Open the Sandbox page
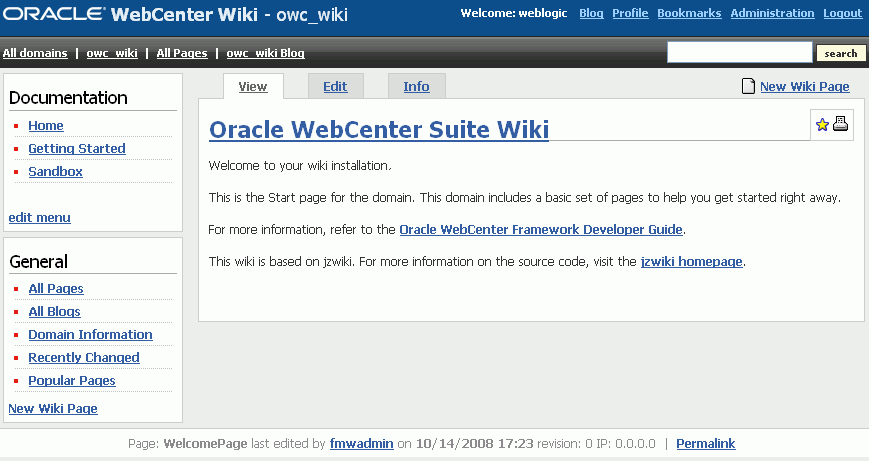Viewport: 869px width, 461px height. pos(55,172)
